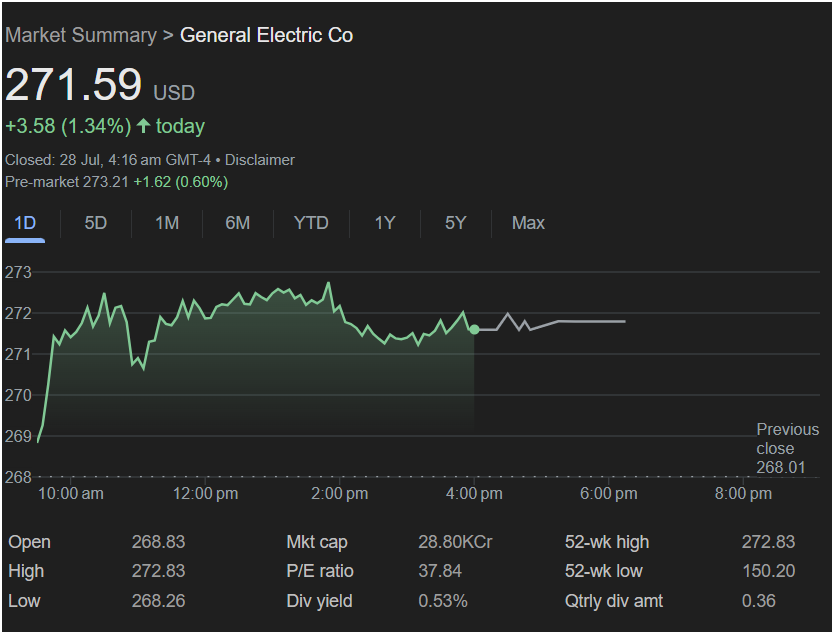Switch to the 5D chart range
The image size is (834, 634).
96,223
